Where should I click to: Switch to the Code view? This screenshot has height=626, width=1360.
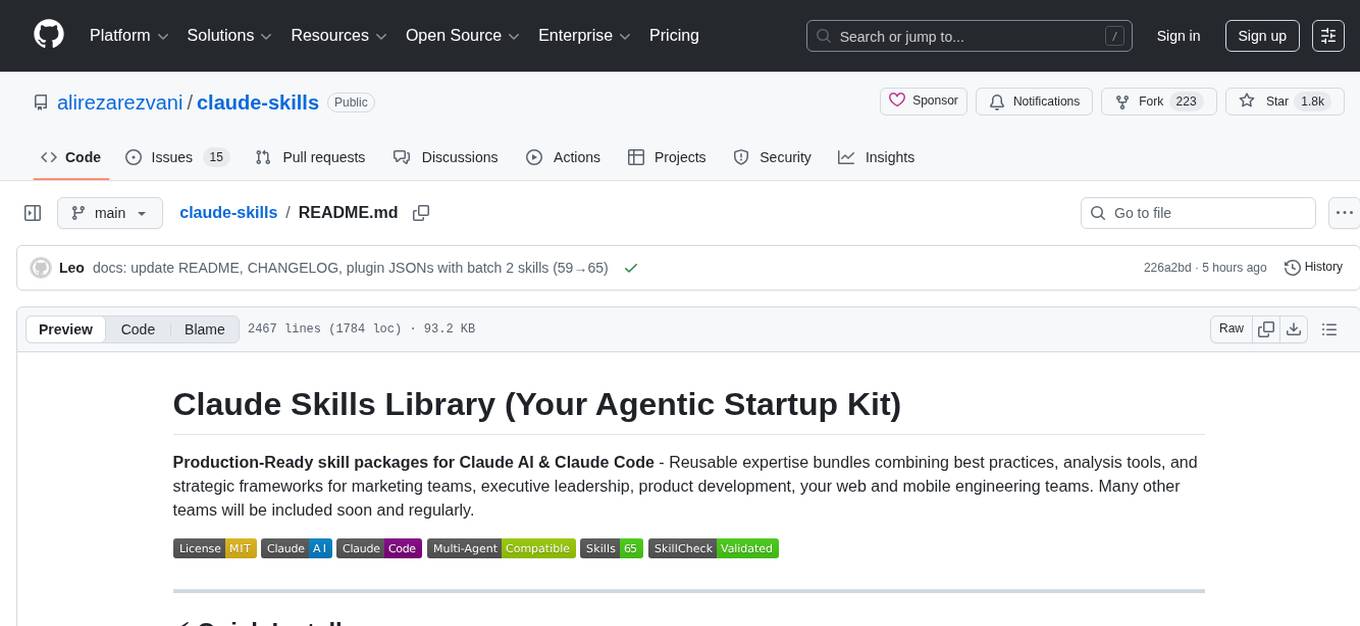[138, 329]
